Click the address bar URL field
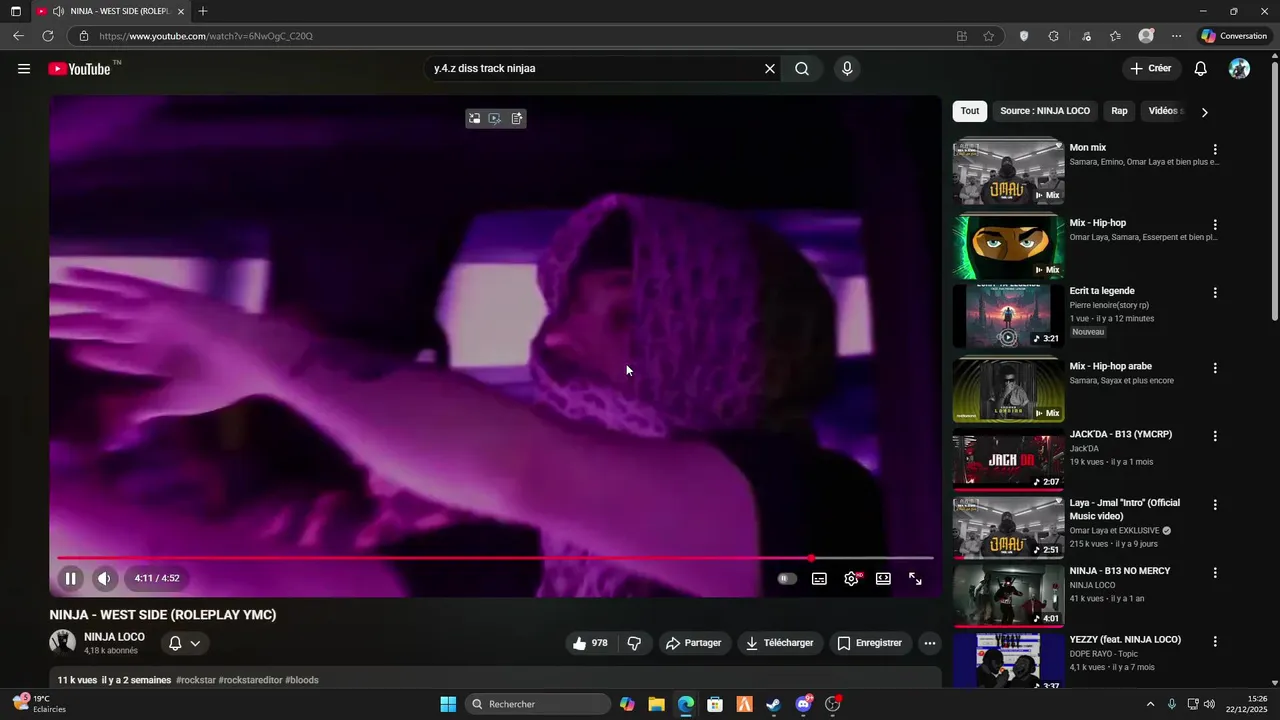Screen dimensions: 1280x720 pyautogui.click(x=520, y=36)
